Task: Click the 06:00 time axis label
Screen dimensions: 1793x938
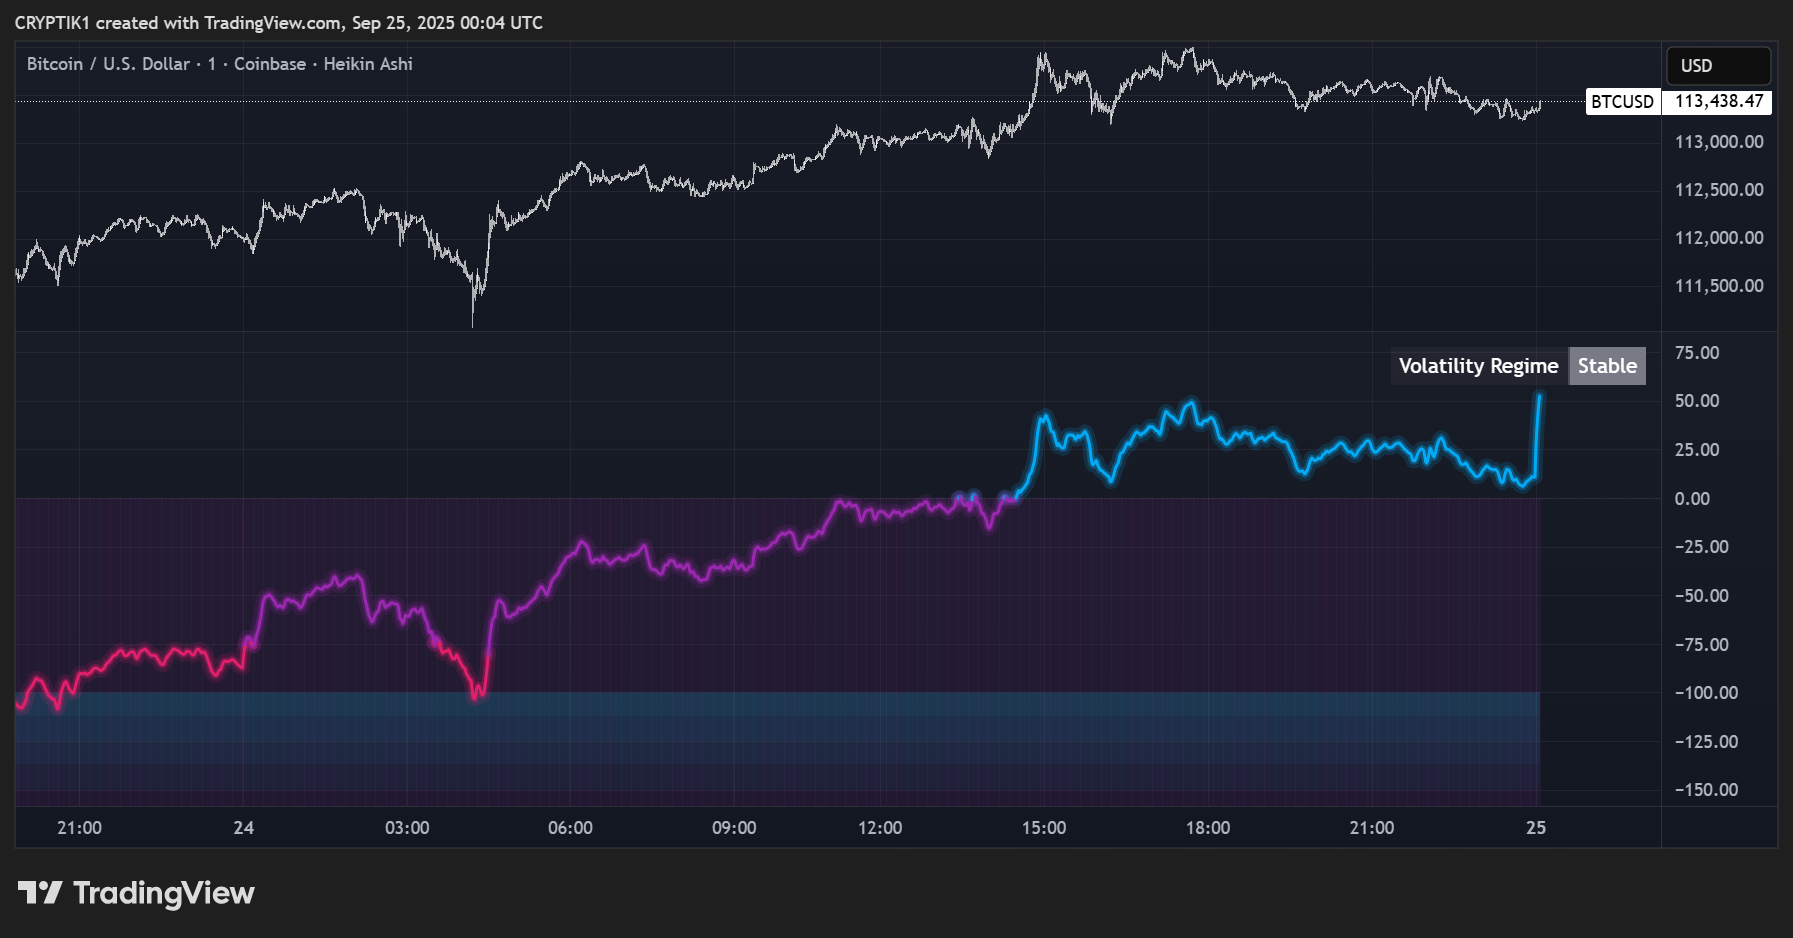Action: pyautogui.click(x=570, y=828)
